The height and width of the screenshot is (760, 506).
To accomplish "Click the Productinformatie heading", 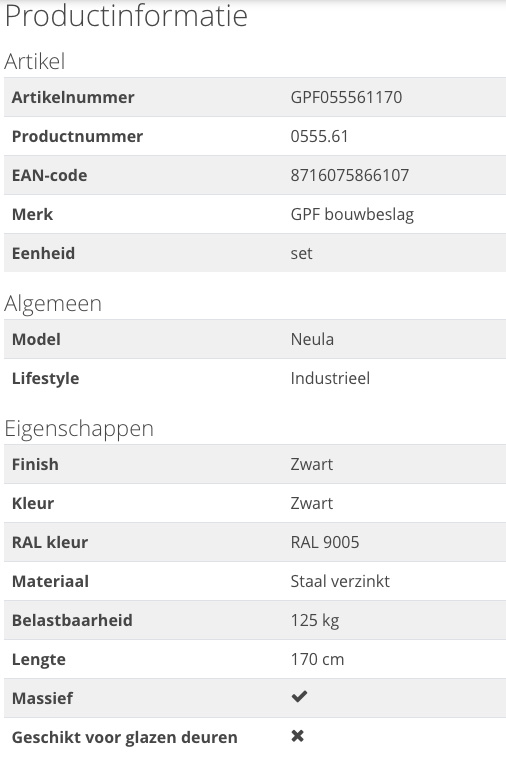I will 126,16.
